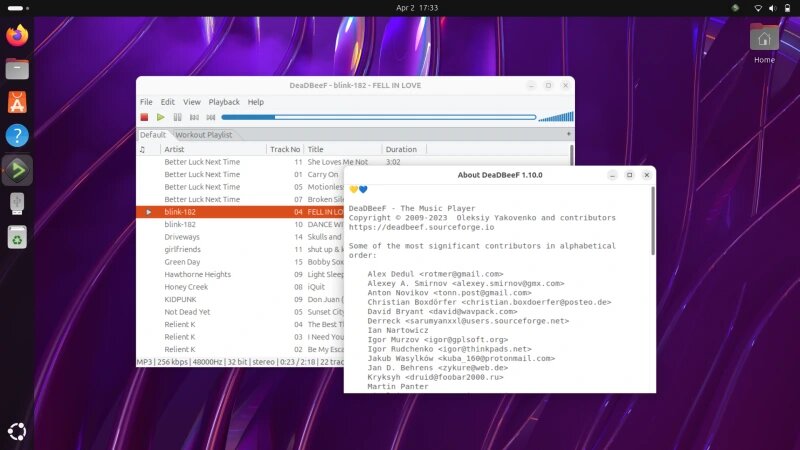Select Relient K track 02 row

[x=240, y=349]
